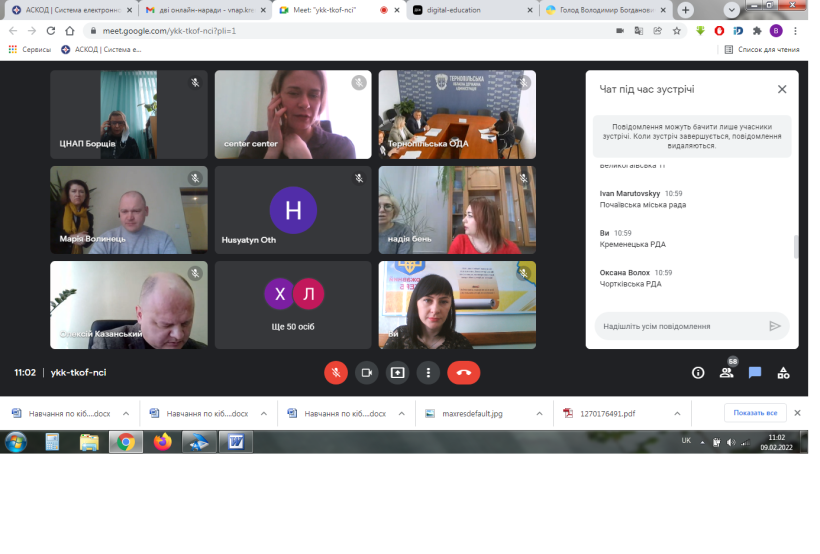Open Firefox from taskbar
The image size is (820, 554).
tap(163, 443)
